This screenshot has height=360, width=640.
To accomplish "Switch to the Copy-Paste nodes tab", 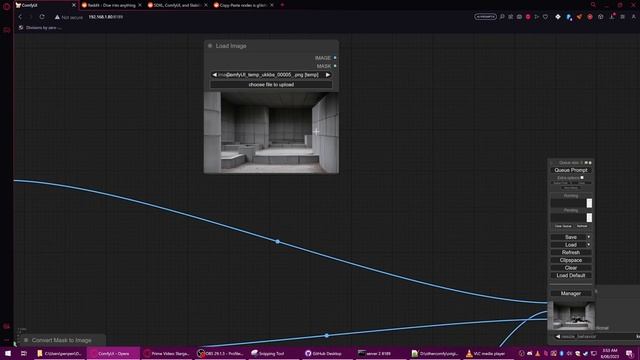I will [242, 5].
